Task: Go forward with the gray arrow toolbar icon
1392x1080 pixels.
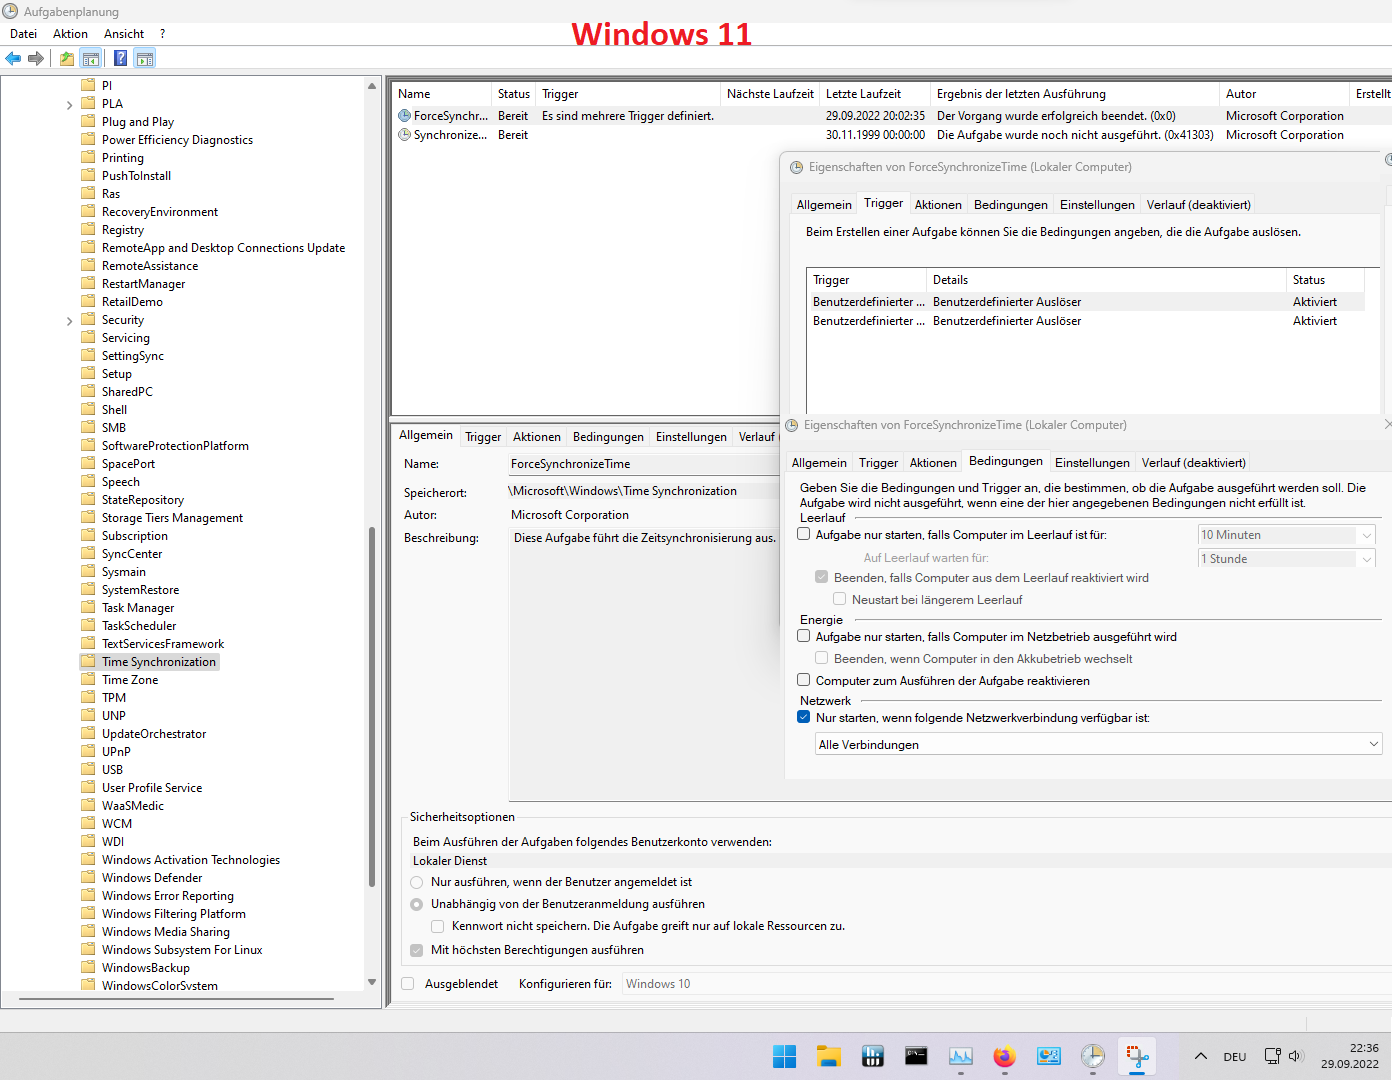Action: [x=36, y=58]
